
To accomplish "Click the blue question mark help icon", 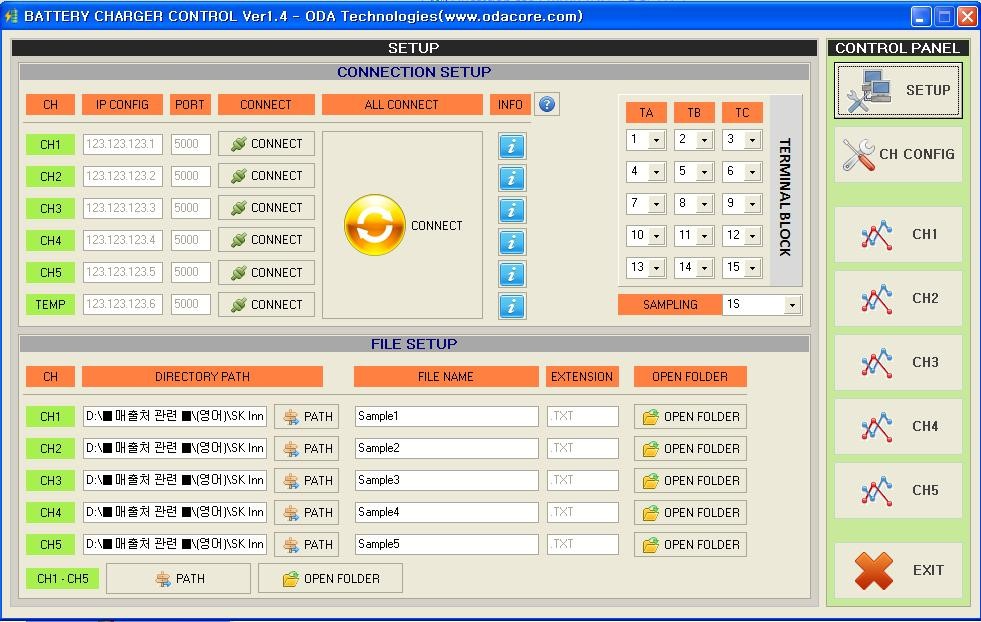I will coord(546,103).
